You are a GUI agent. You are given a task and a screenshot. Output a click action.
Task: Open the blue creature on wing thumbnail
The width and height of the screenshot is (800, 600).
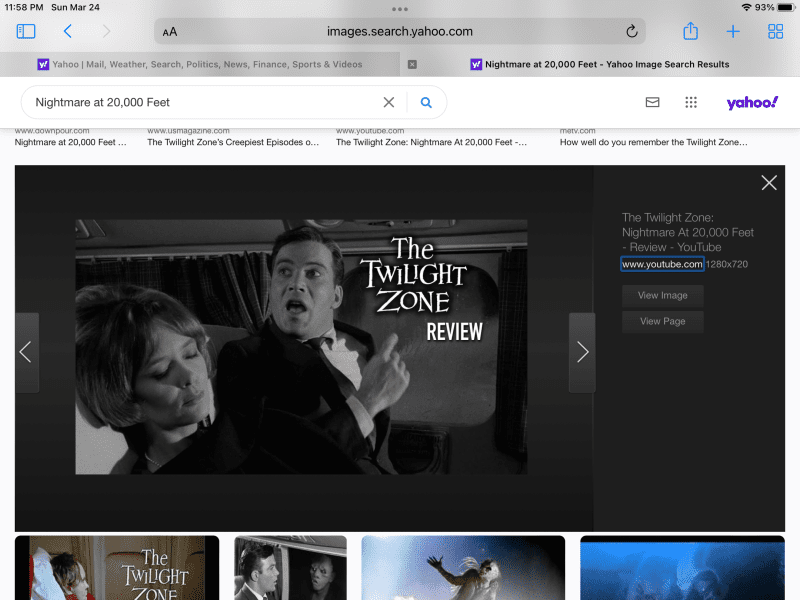[463, 568]
